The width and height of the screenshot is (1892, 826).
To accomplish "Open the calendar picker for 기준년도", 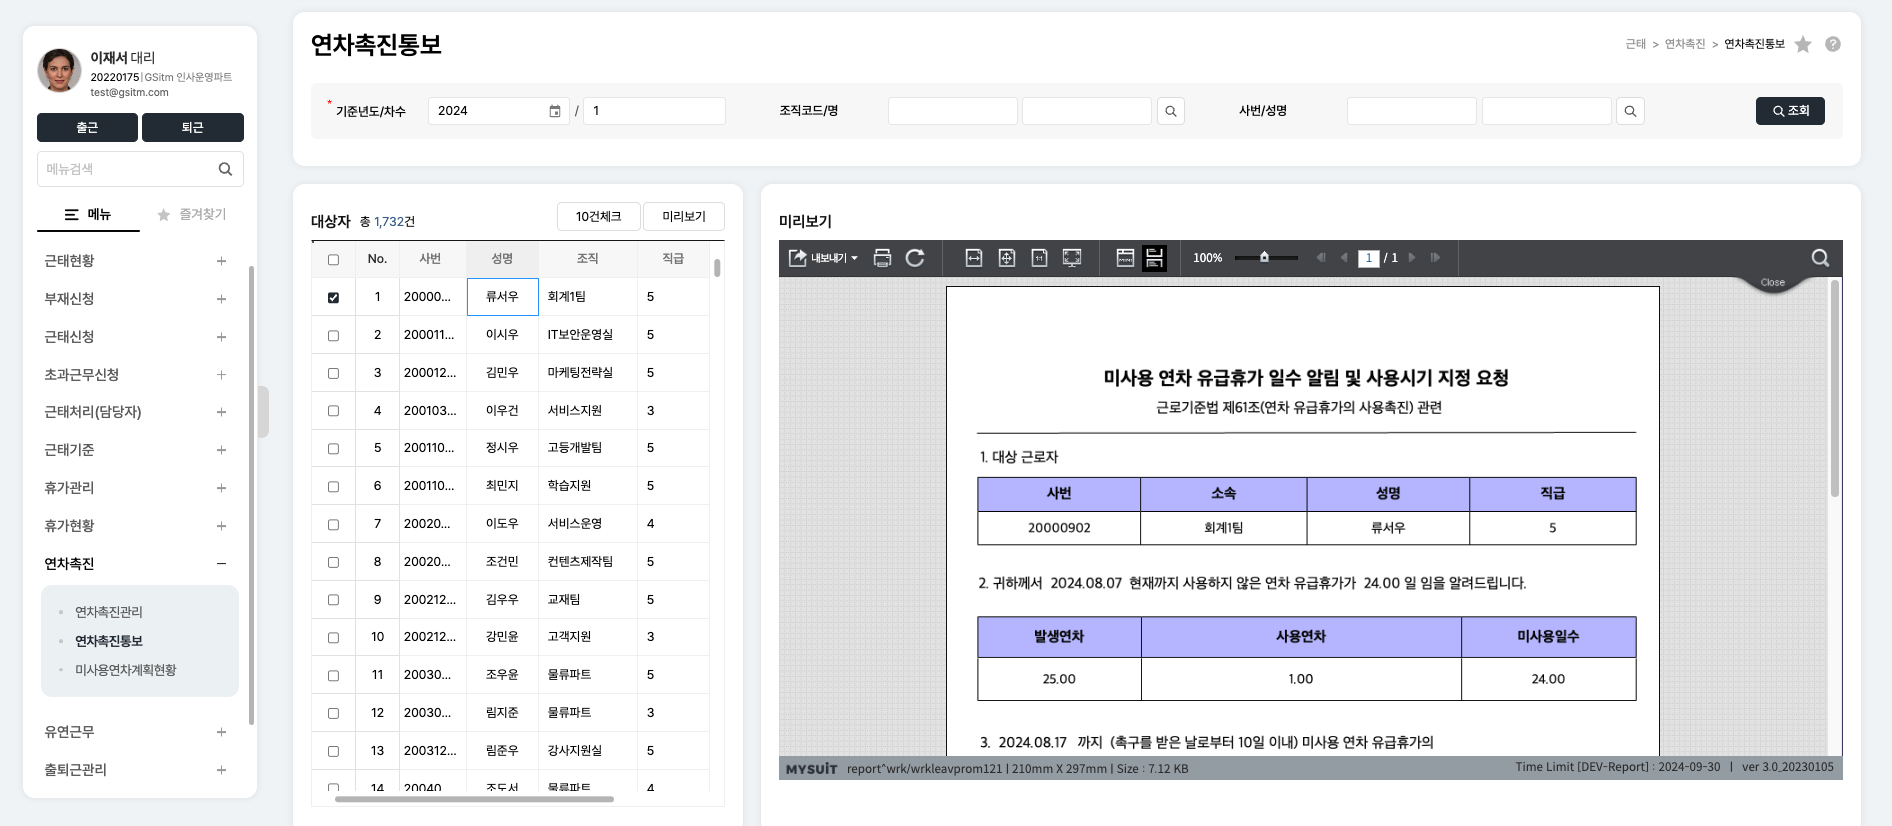I will click(x=555, y=111).
